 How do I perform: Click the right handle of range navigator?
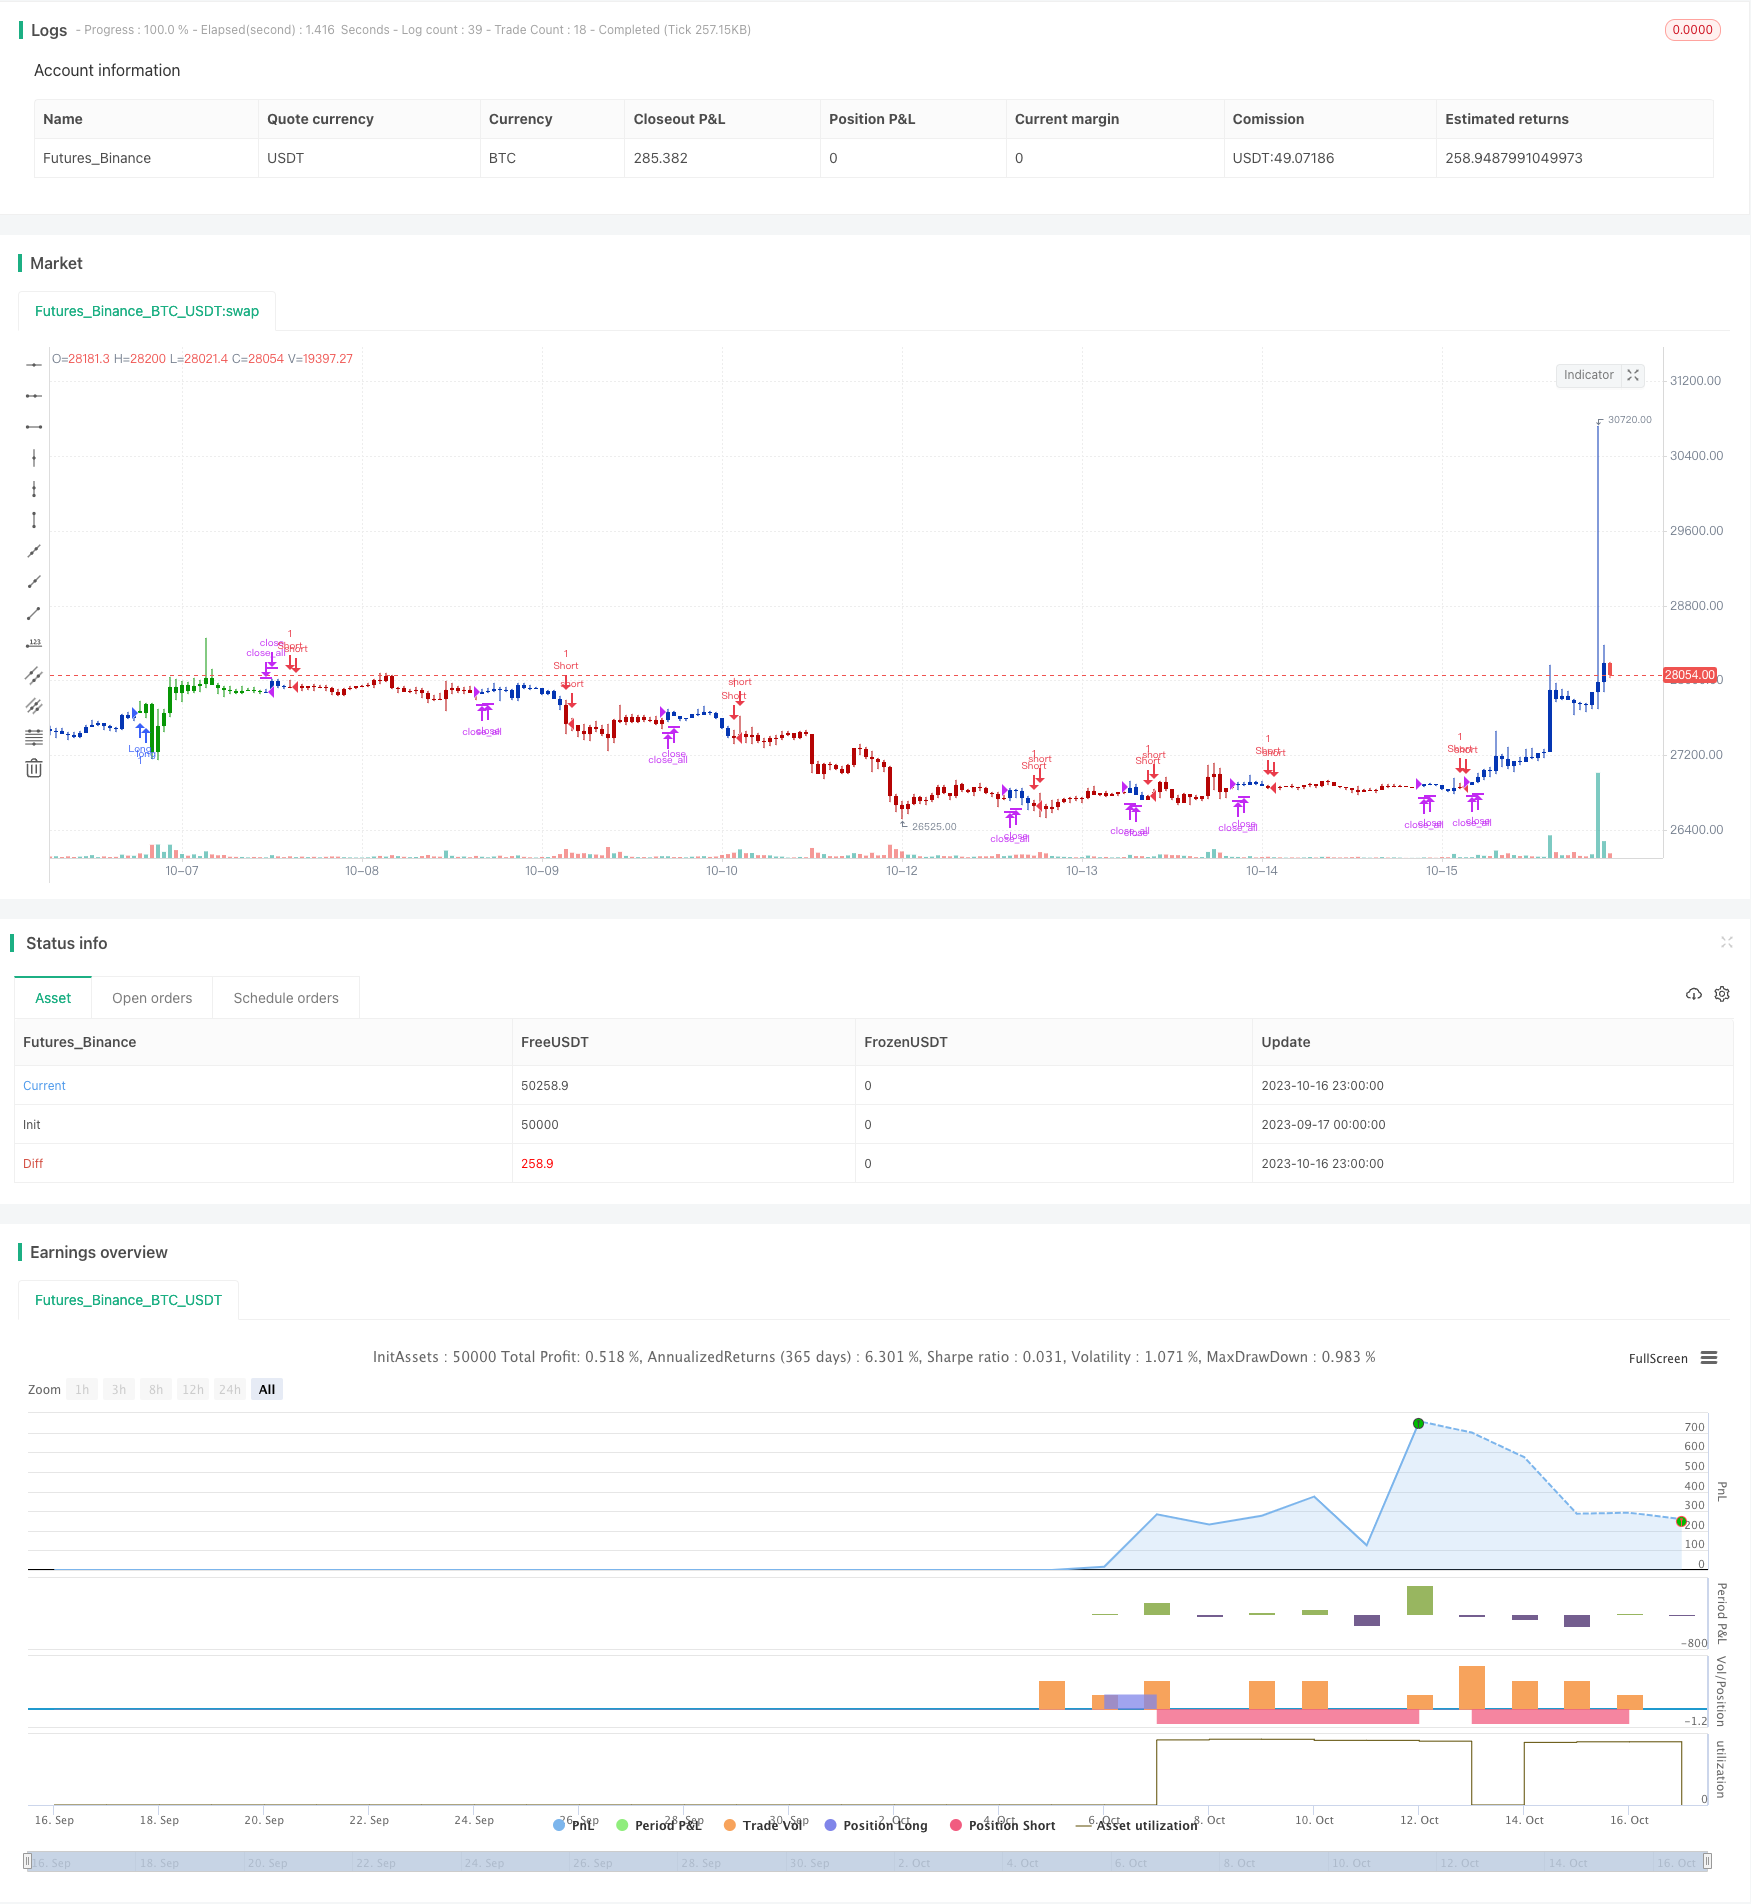click(1708, 1861)
